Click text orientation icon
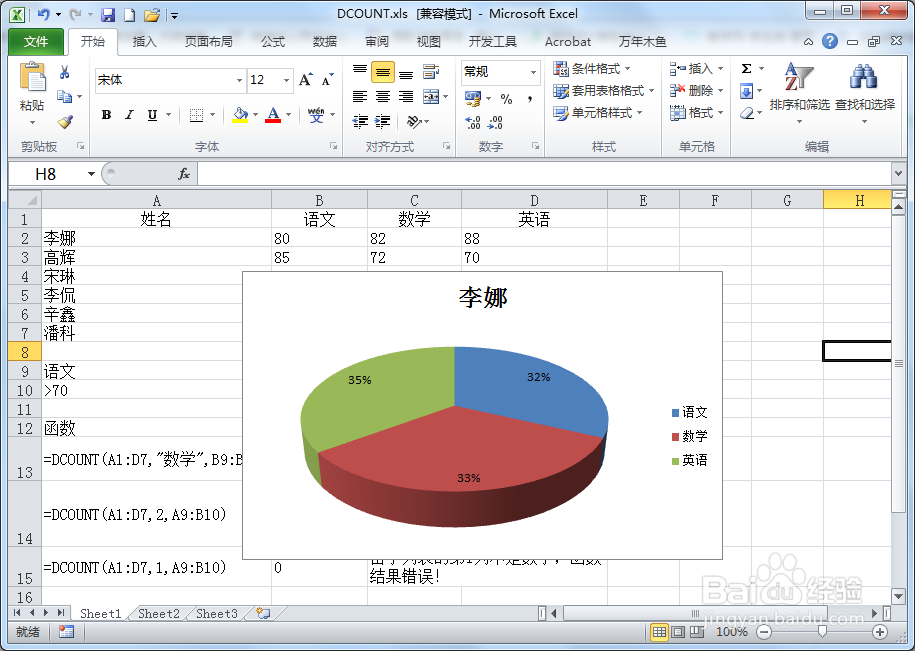The image size is (915, 651). coord(414,121)
